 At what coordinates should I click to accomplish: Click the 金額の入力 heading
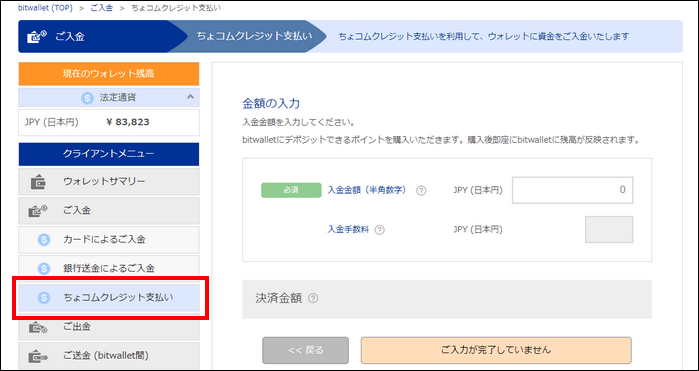click(x=271, y=103)
